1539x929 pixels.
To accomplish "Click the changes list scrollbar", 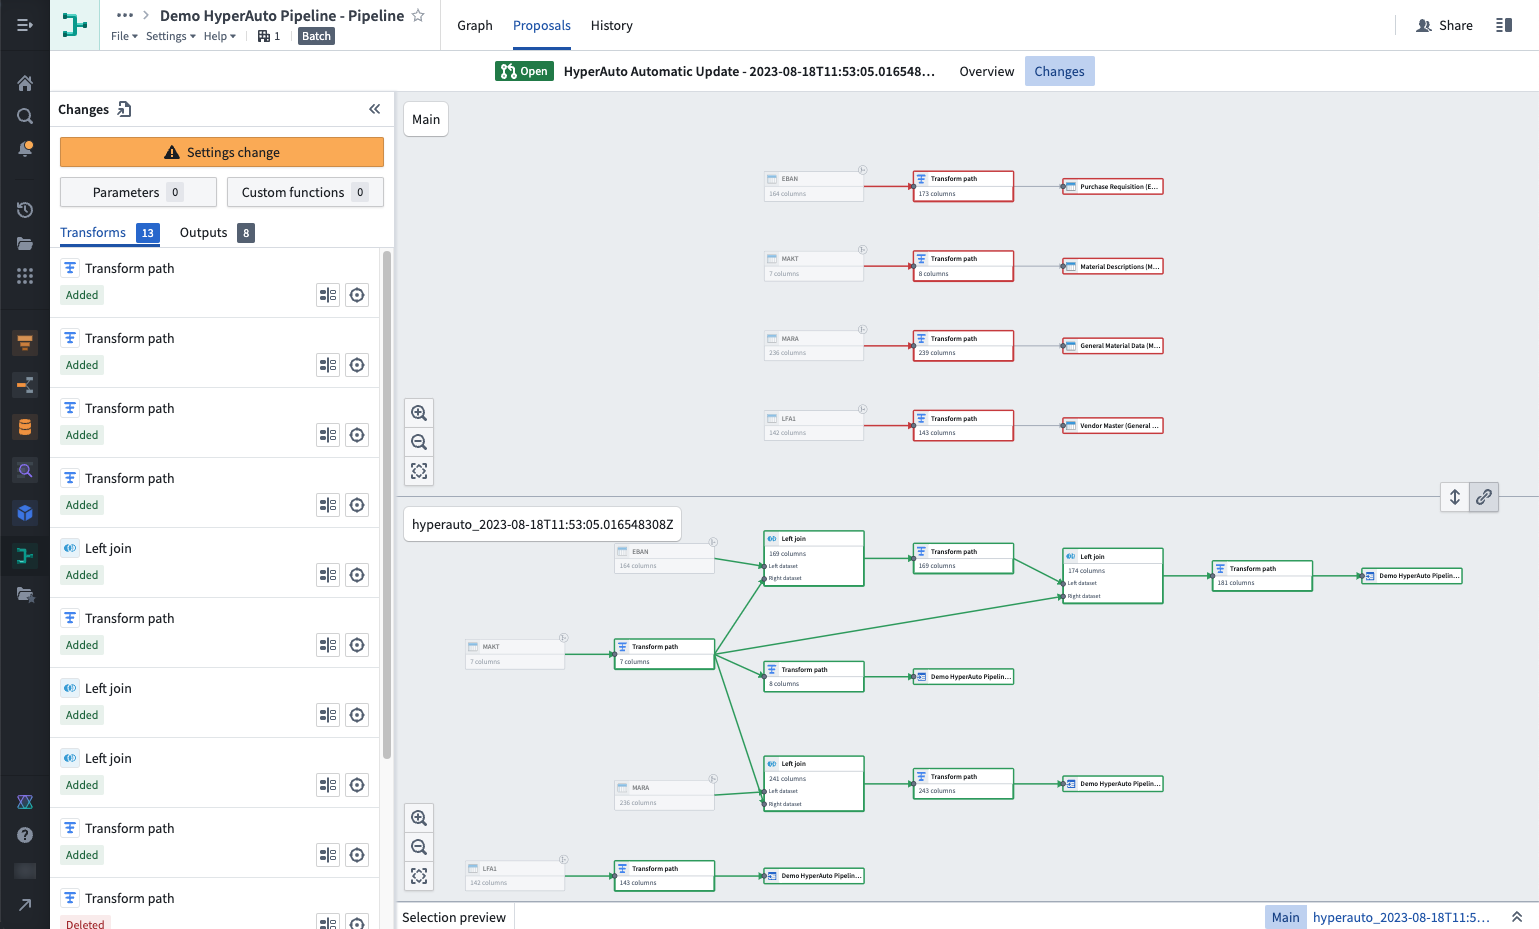I will [387, 505].
